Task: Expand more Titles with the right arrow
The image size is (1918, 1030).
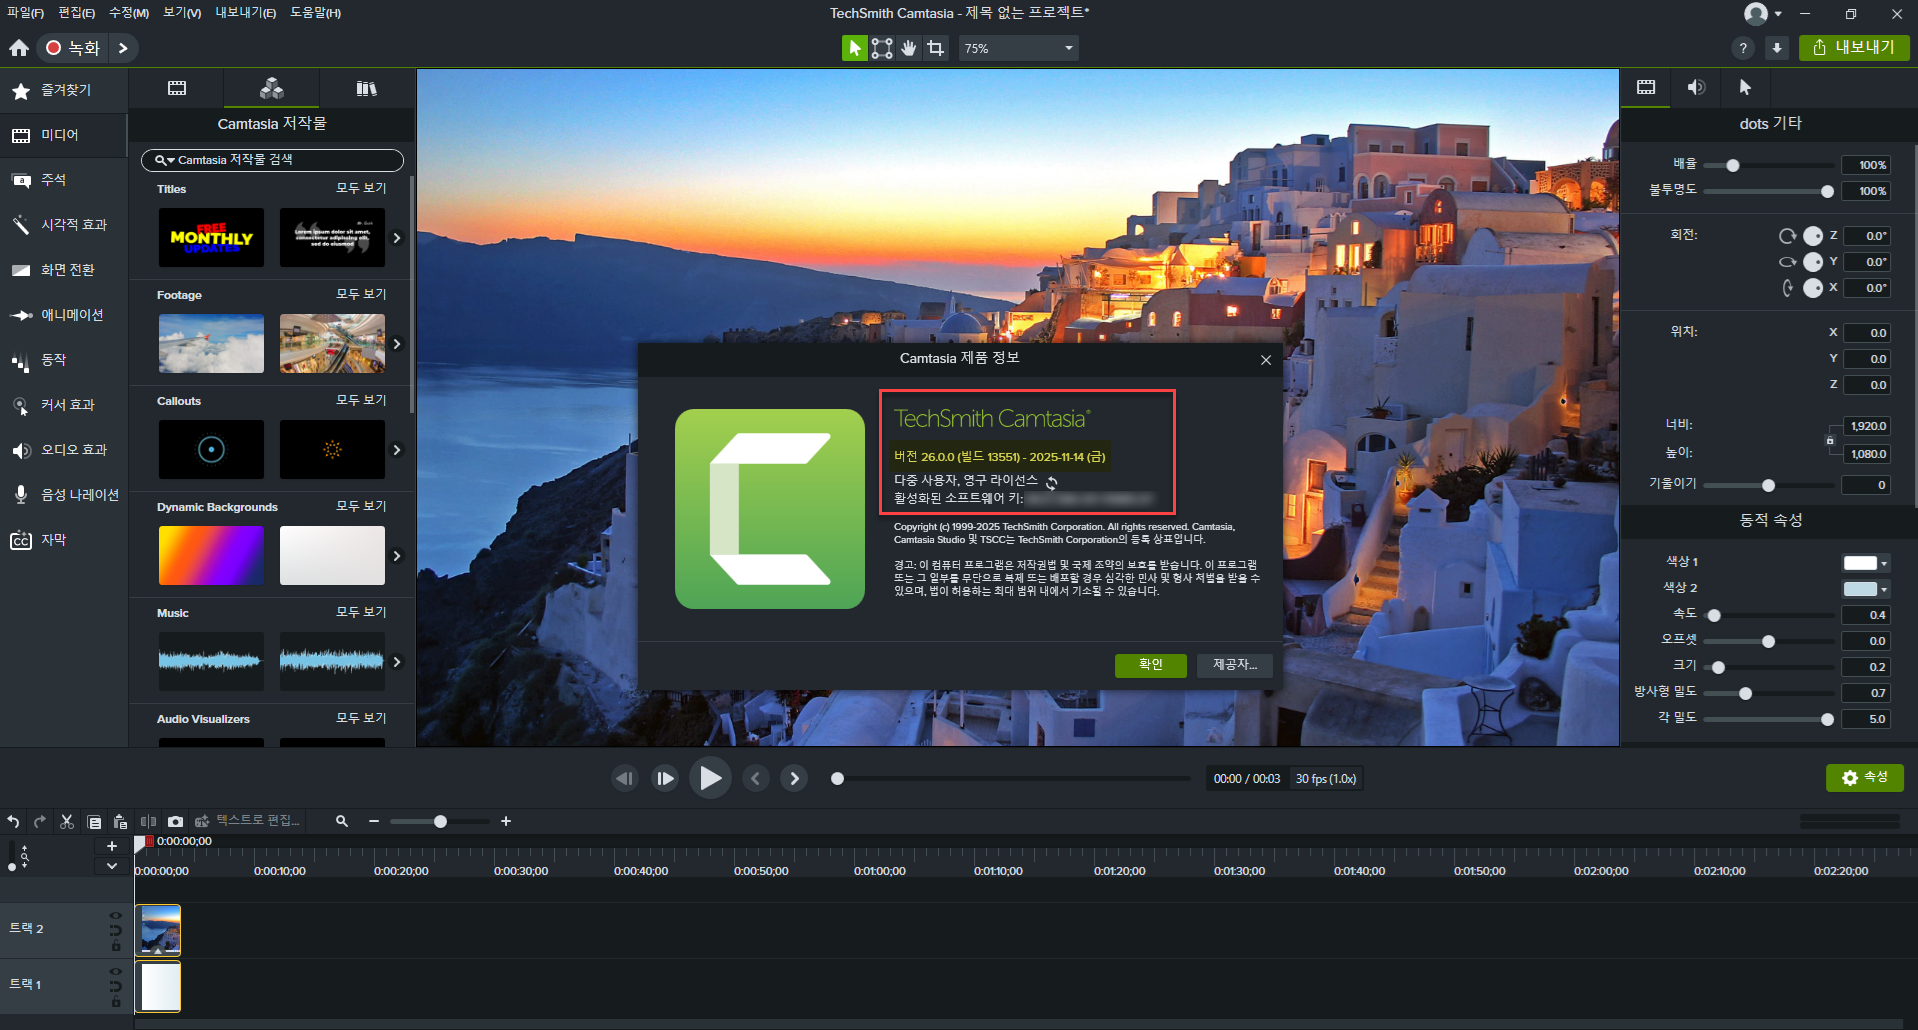Action: point(397,238)
